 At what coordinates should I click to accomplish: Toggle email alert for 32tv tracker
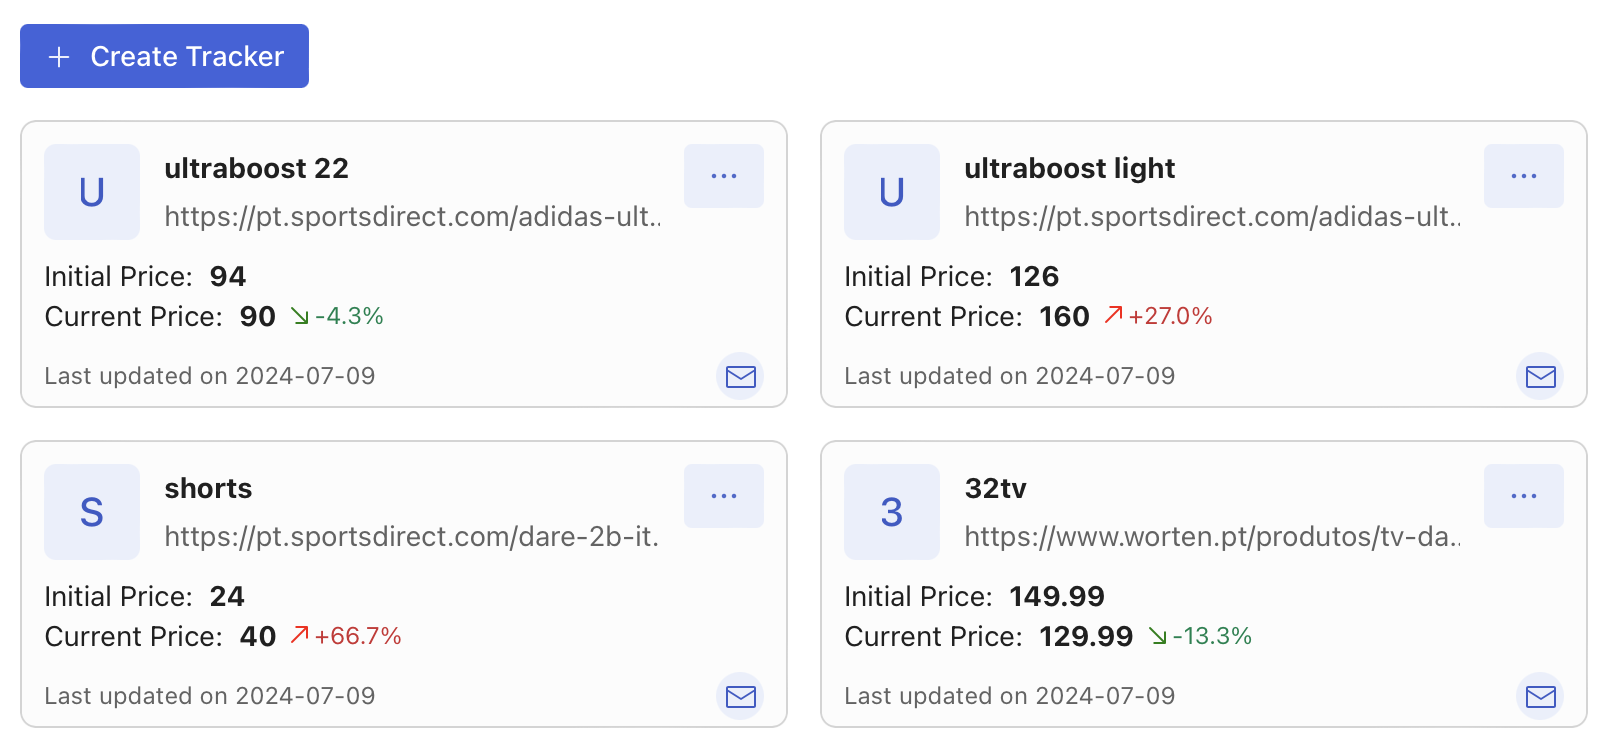coord(1541,696)
